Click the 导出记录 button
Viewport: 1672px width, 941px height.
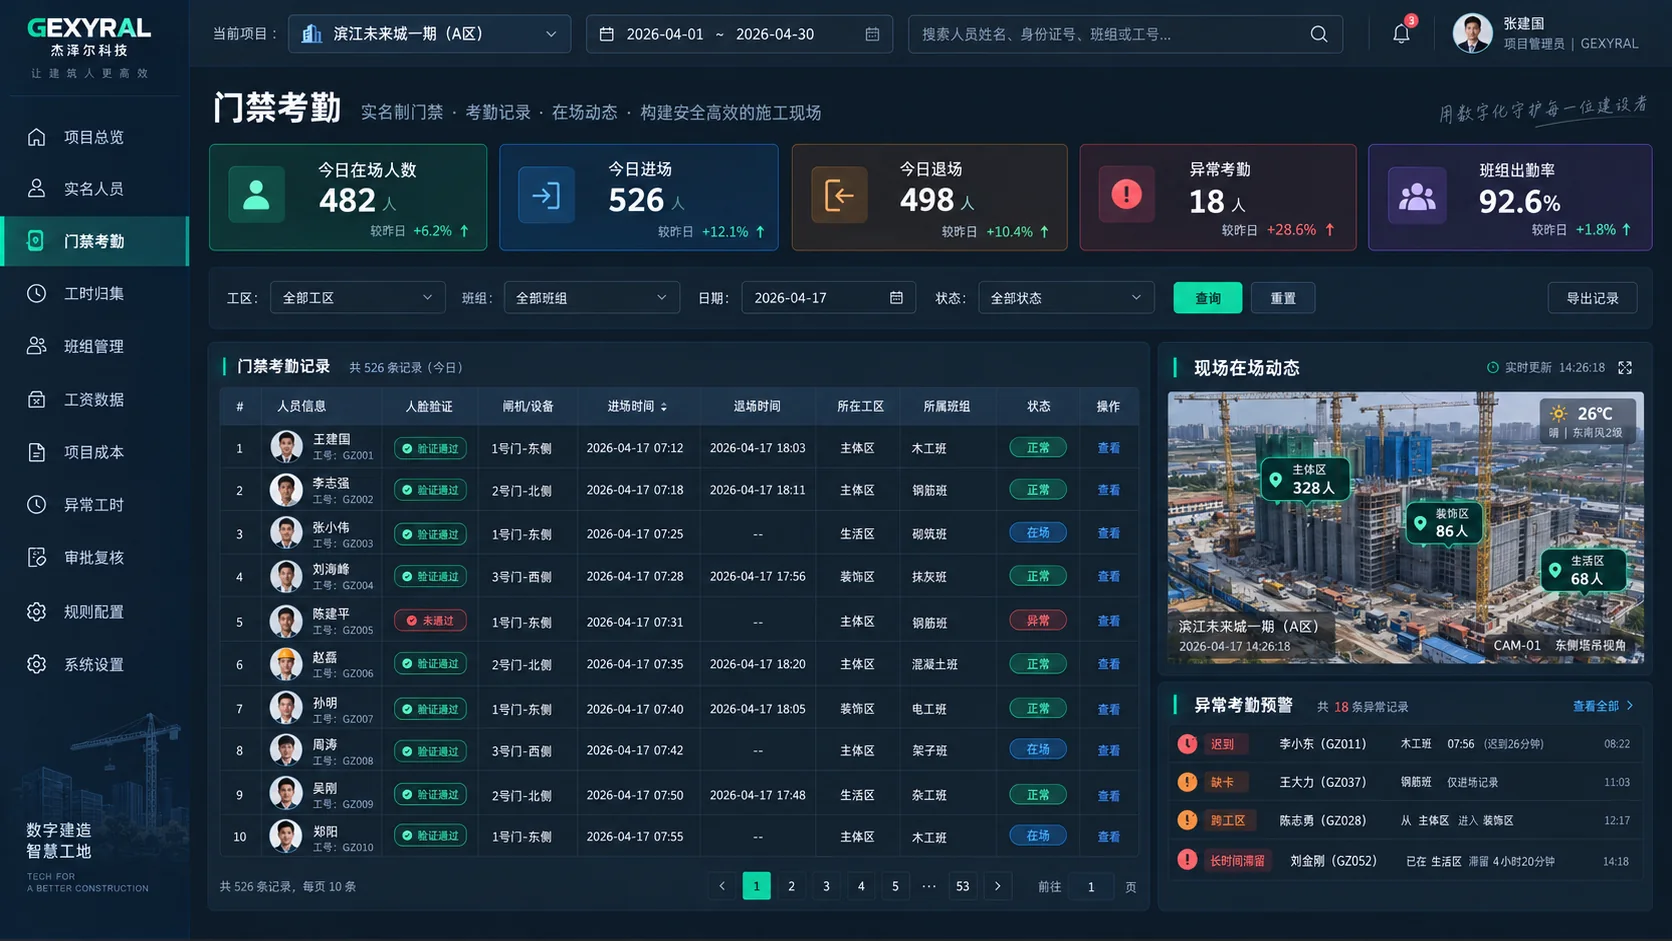coord(1592,298)
